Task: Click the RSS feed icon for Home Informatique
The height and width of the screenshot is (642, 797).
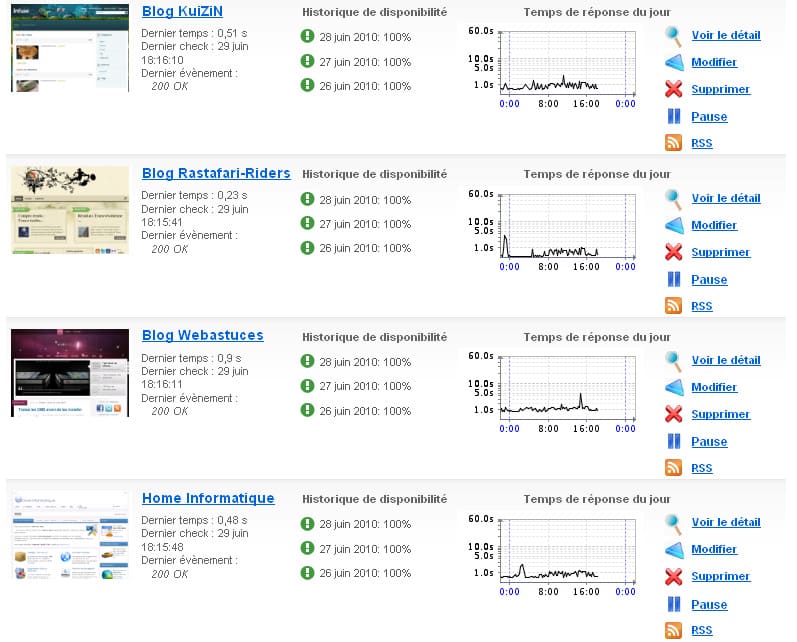Action: tap(674, 630)
